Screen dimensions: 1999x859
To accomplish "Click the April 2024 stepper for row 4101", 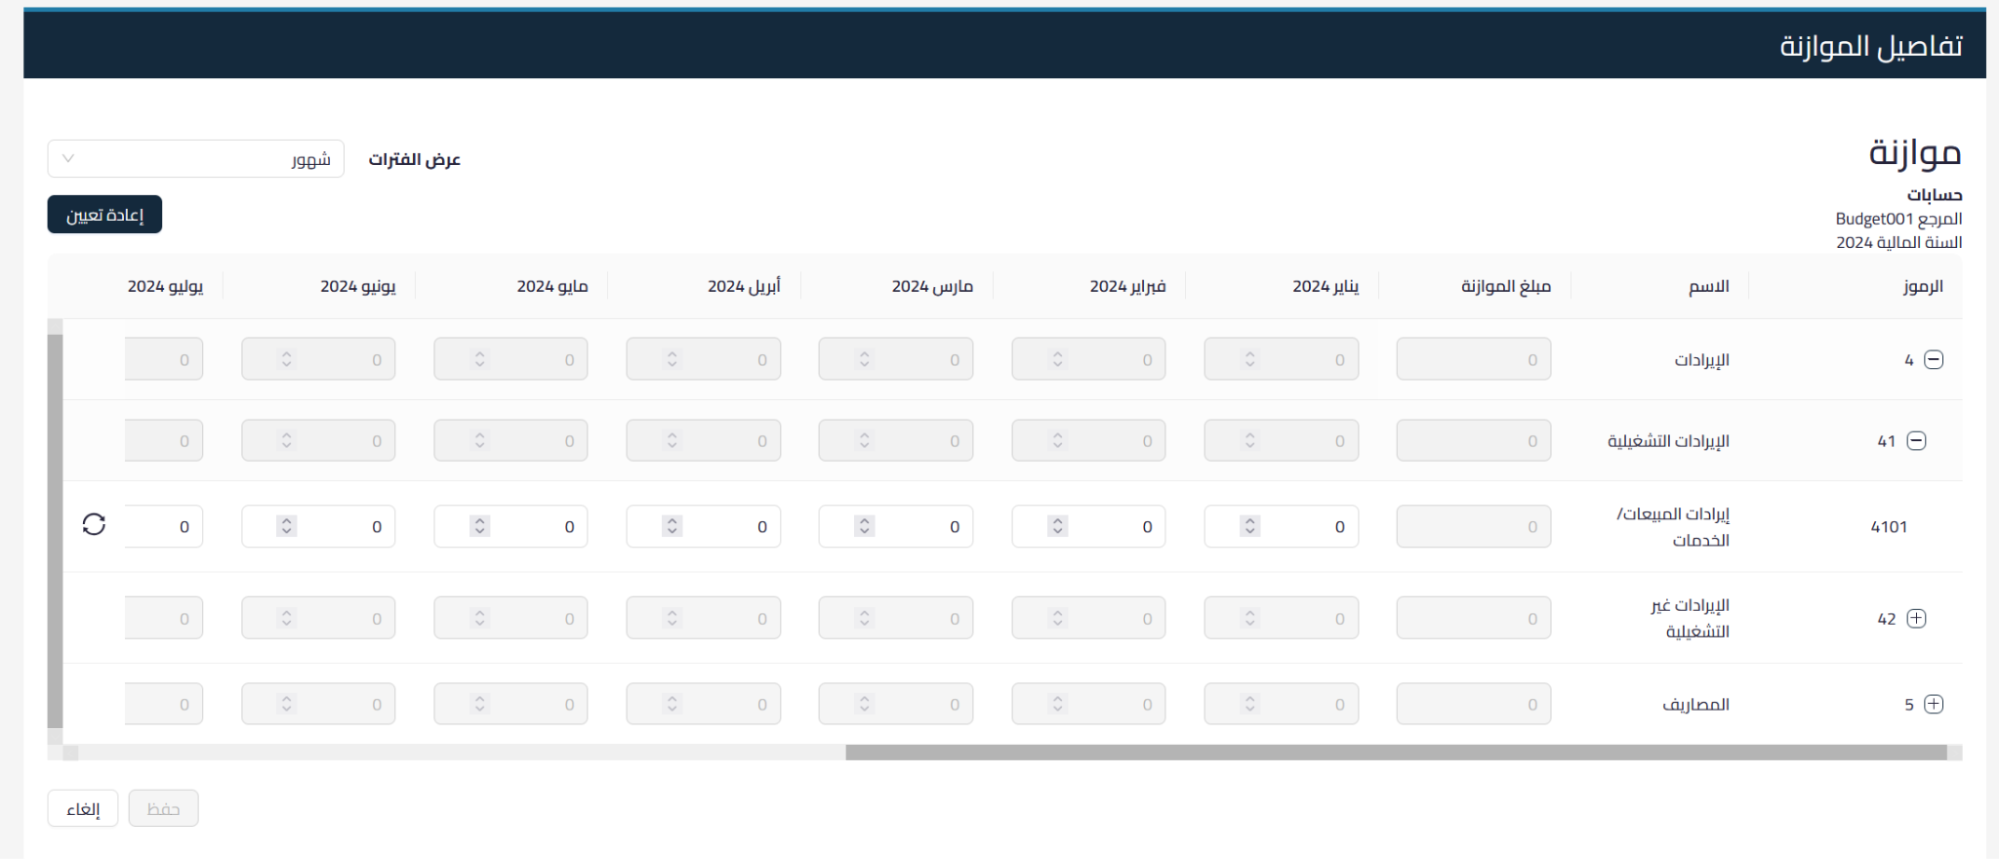I will [x=673, y=526].
